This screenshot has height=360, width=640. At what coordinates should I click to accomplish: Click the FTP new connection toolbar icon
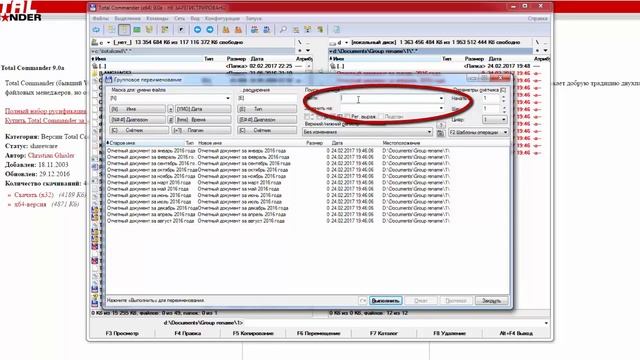267,30
